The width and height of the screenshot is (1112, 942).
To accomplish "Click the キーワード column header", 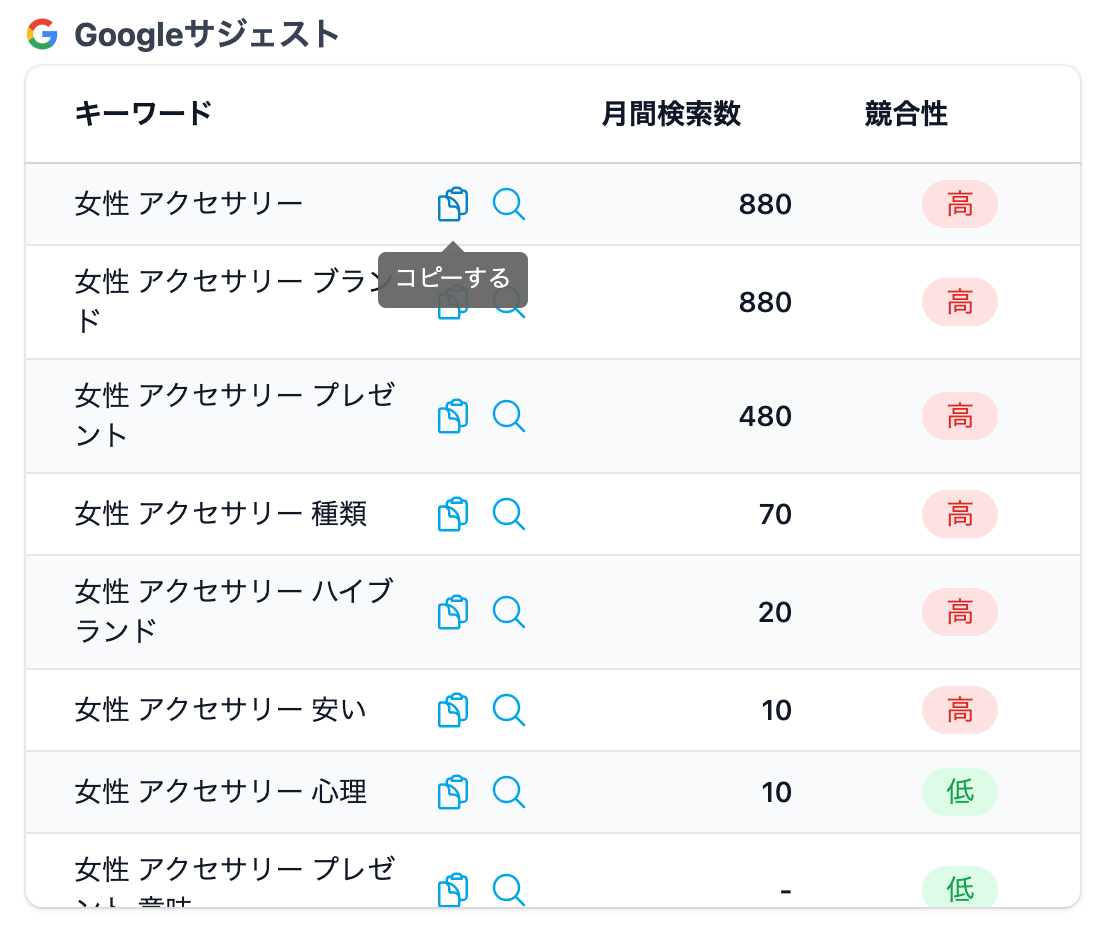I will coord(143,114).
